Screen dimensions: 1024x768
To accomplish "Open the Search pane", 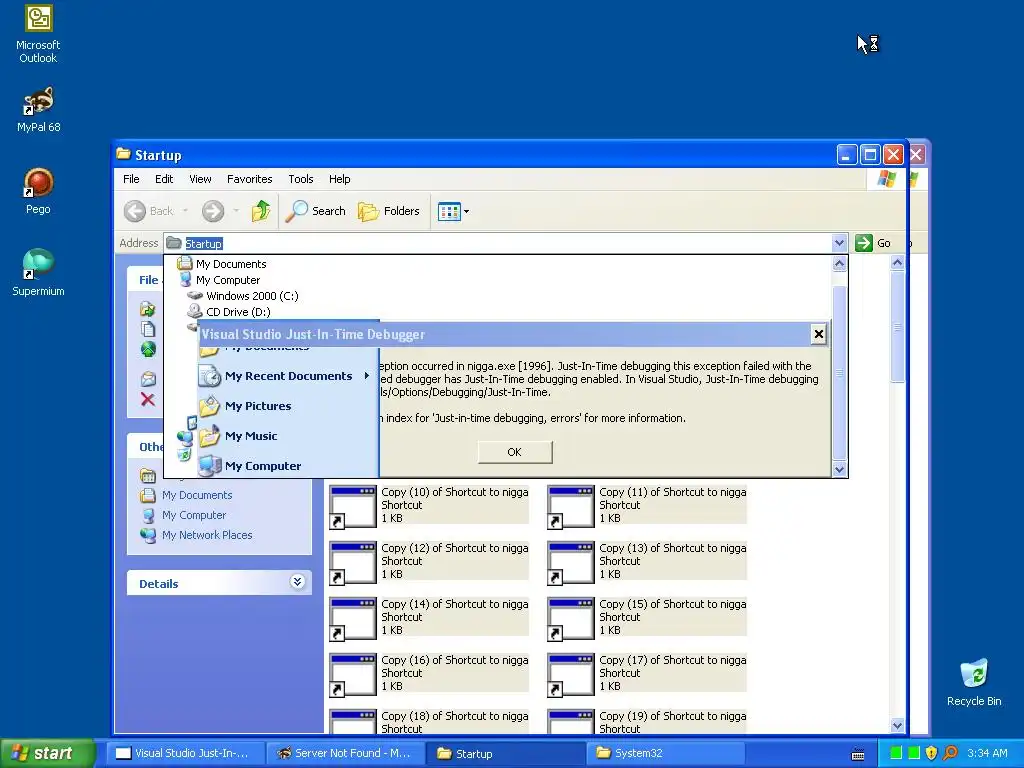I will 316,211.
